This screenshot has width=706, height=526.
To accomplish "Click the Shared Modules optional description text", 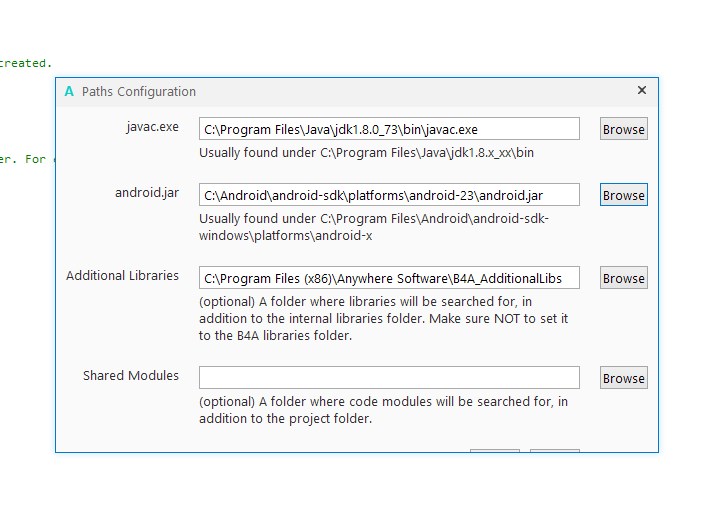I will coord(383,410).
